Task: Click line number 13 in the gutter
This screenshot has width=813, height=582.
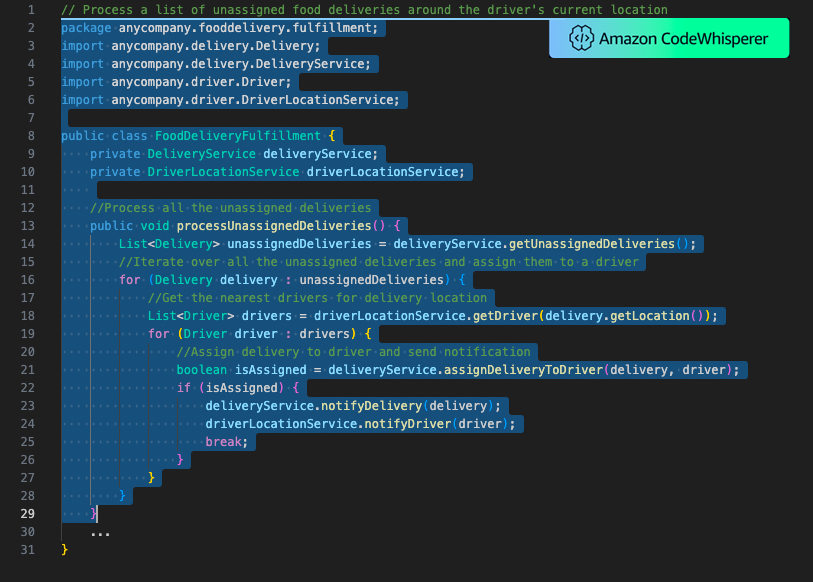Action: coord(27,226)
